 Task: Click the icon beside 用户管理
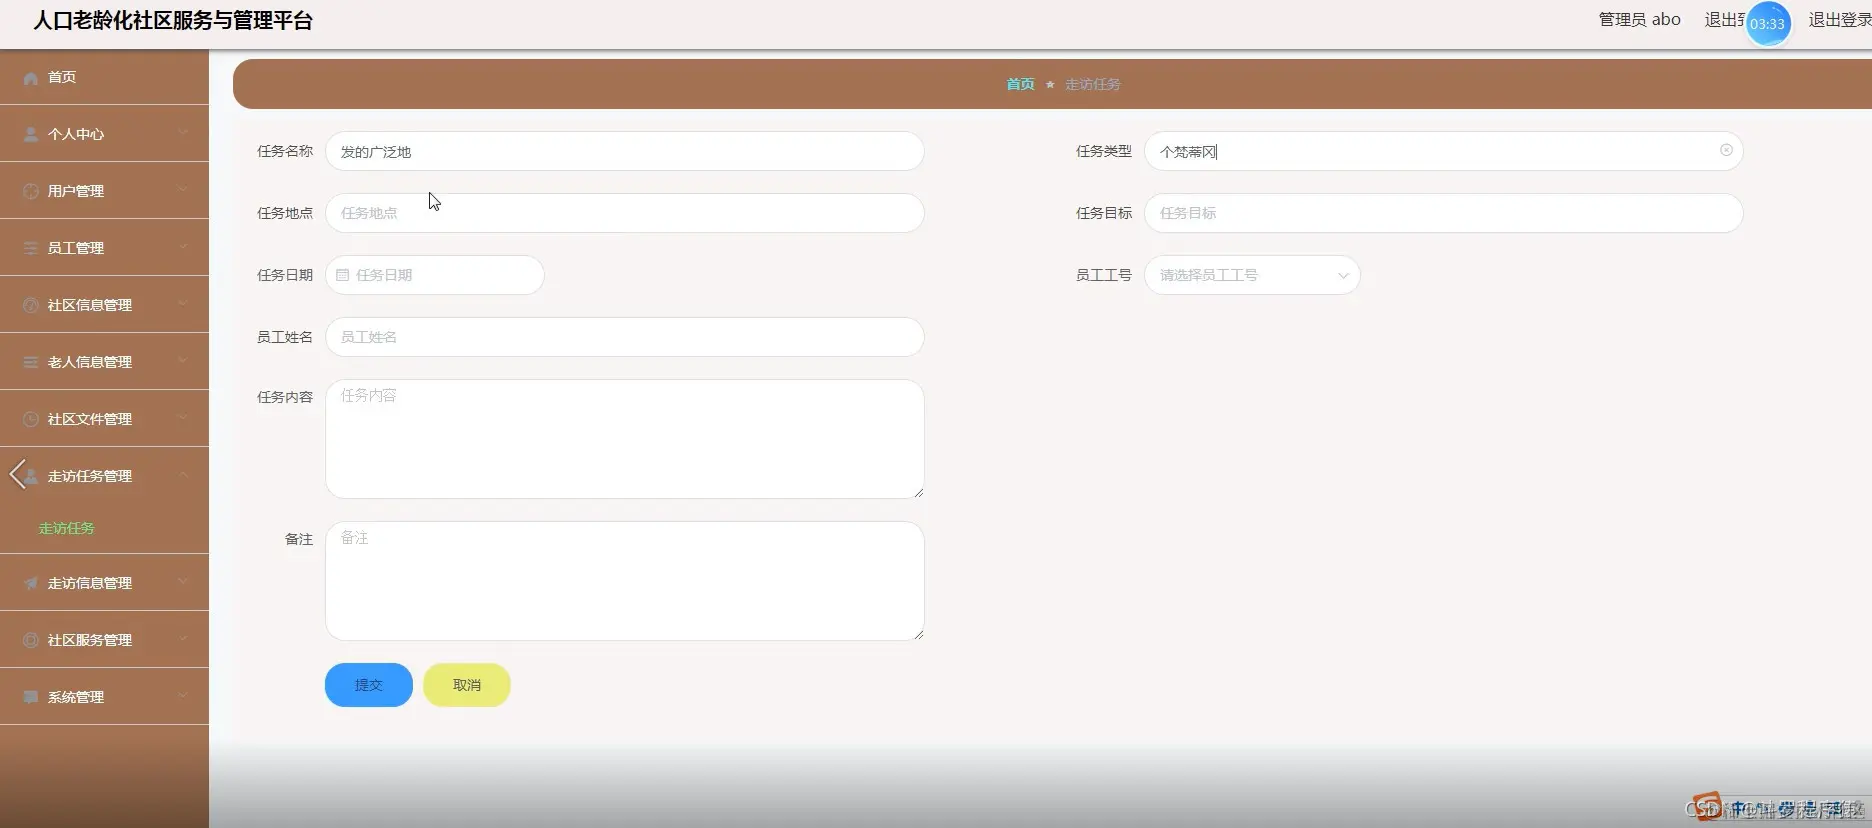pyautogui.click(x=31, y=191)
